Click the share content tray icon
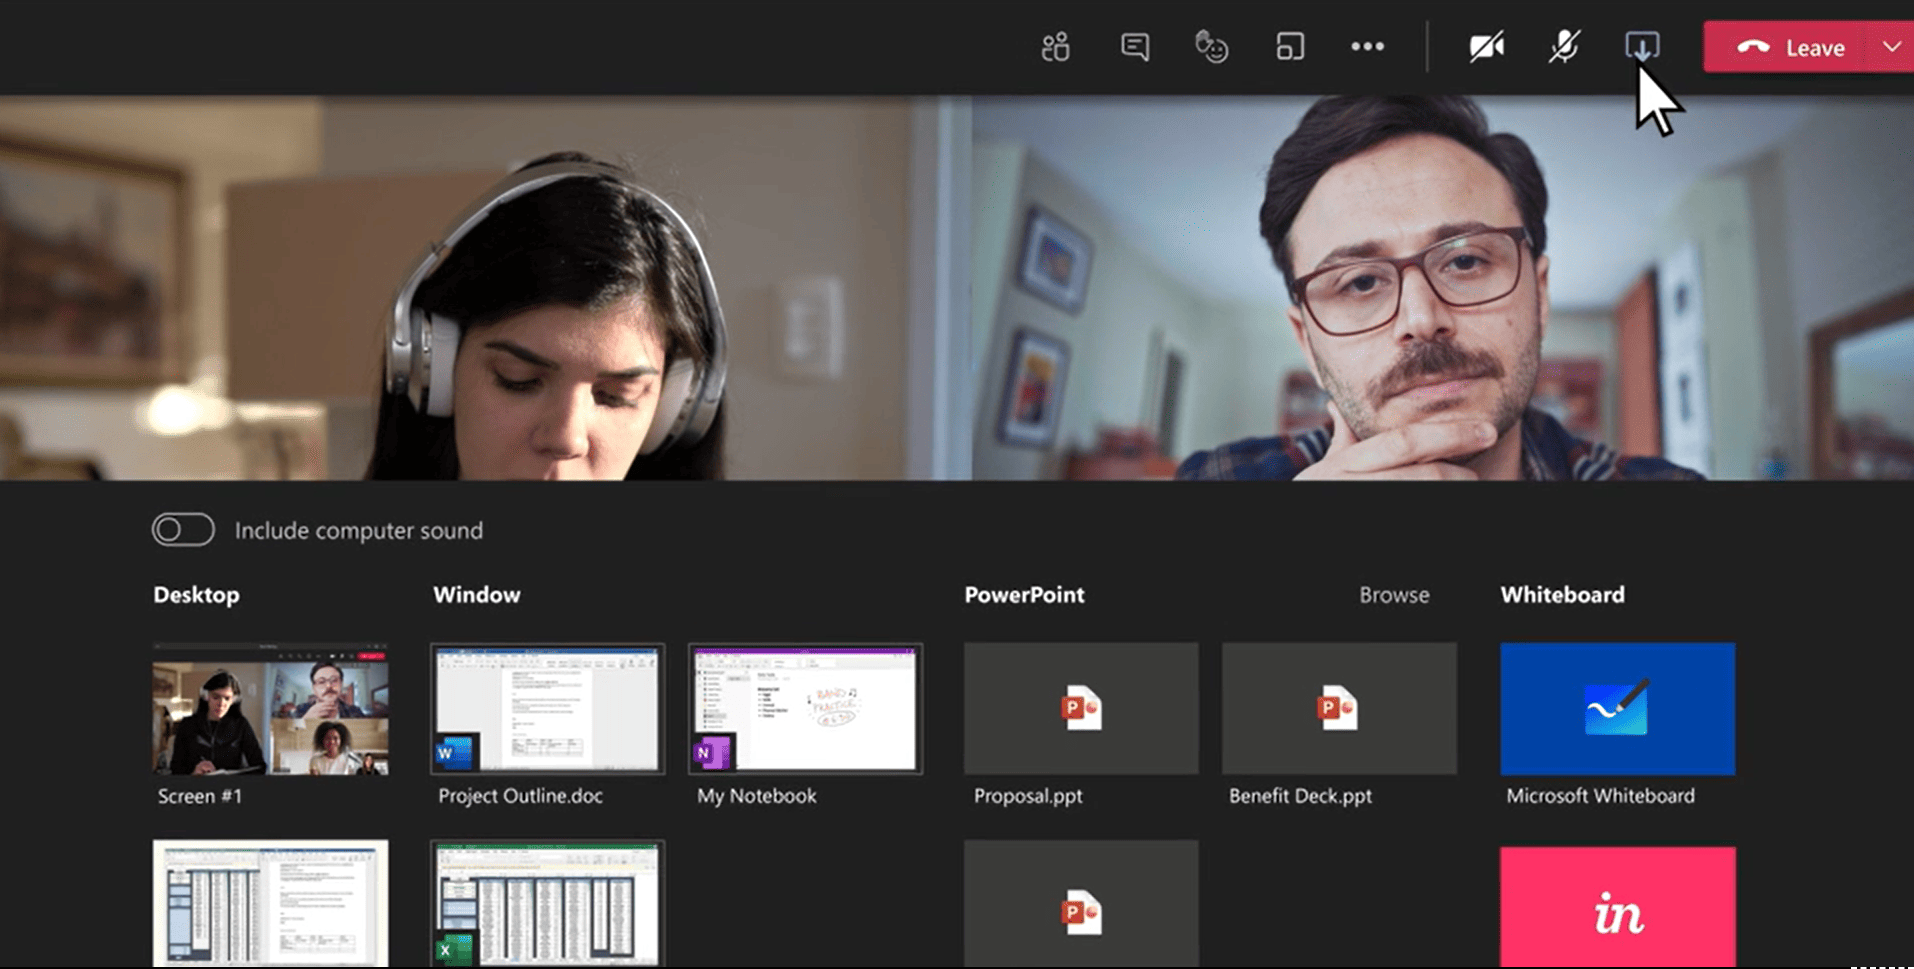Image resolution: width=1914 pixels, height=969 pixels. (1641, 46)
